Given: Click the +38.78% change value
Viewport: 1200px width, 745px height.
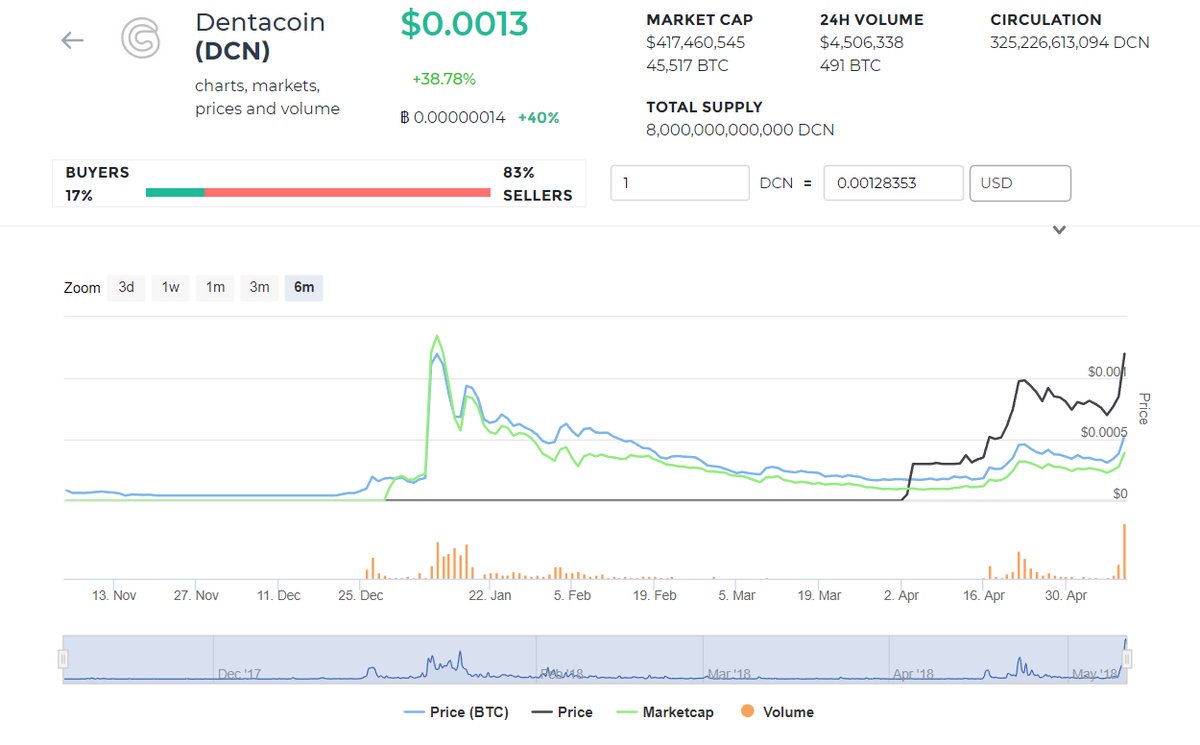Looking at the screenshot, I should click(444, 79).
